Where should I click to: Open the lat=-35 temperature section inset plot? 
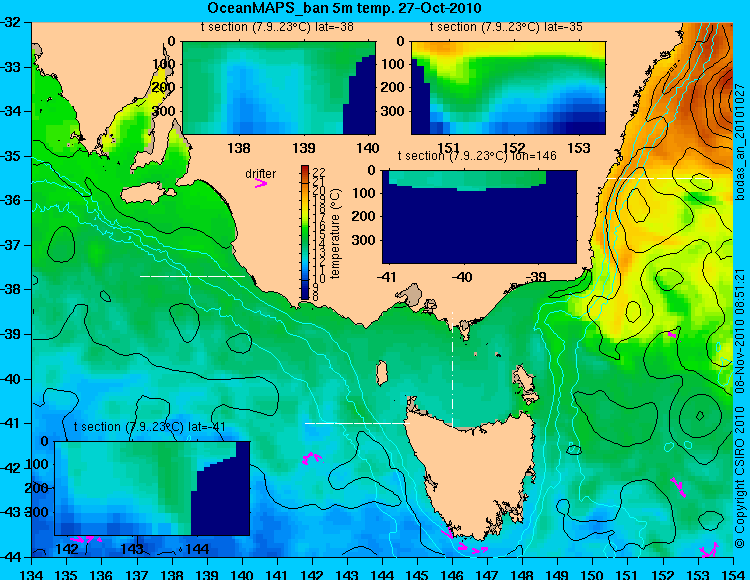(508, 88)
